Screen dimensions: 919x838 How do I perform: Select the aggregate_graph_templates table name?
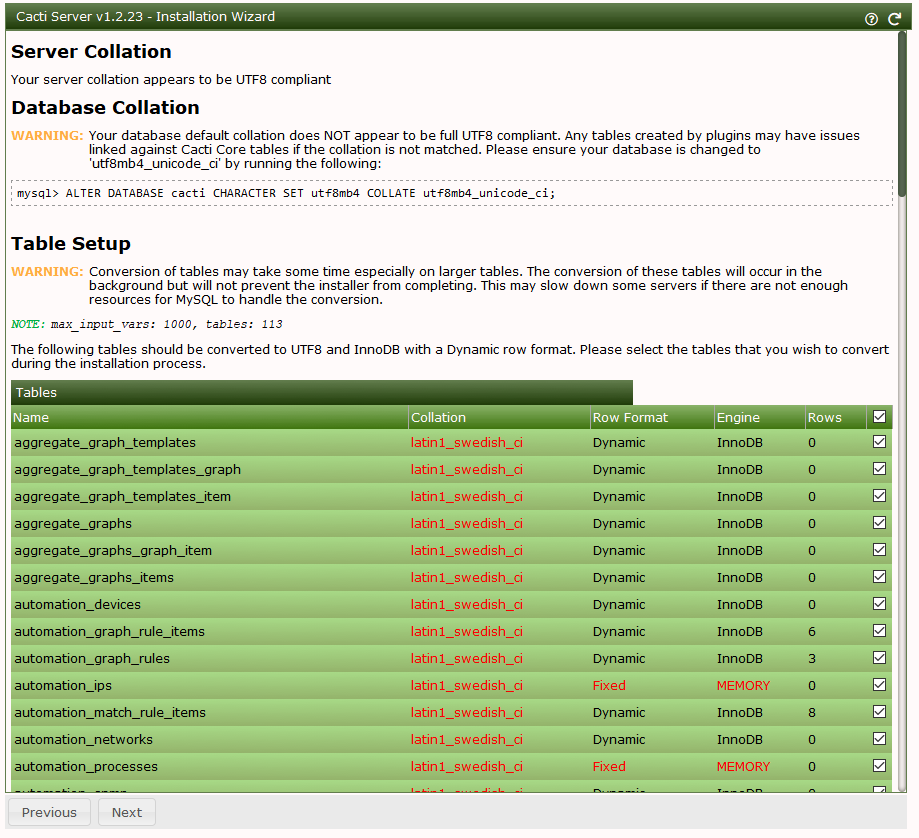pyautogui.click(x=105, y=442)
